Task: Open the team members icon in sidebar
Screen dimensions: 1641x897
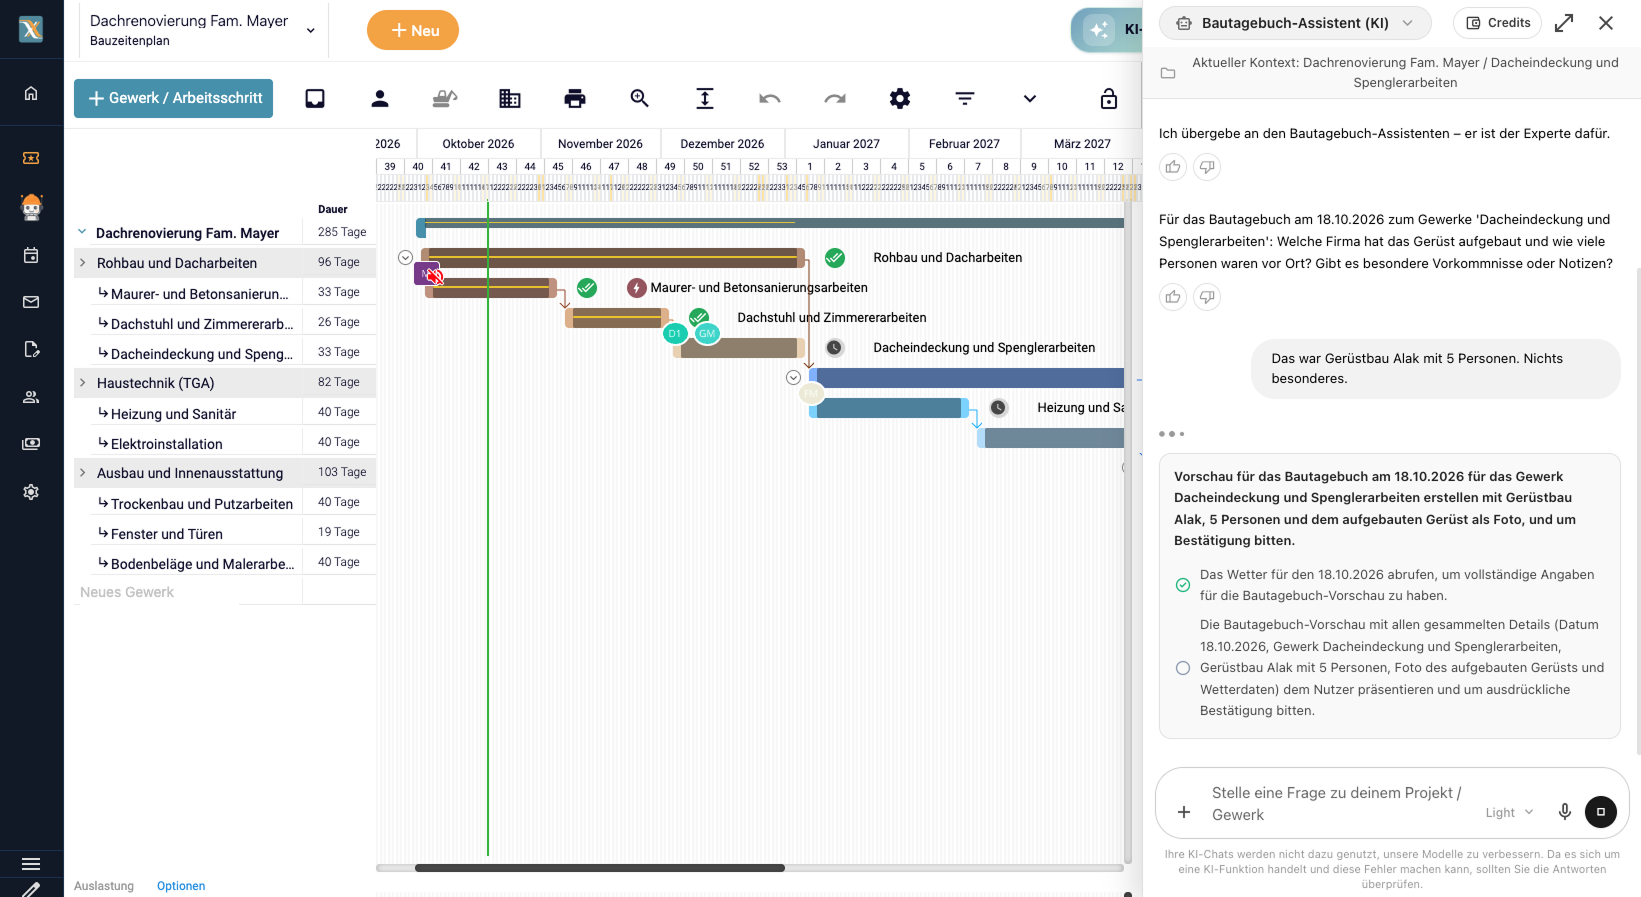Action: [31, 397]
